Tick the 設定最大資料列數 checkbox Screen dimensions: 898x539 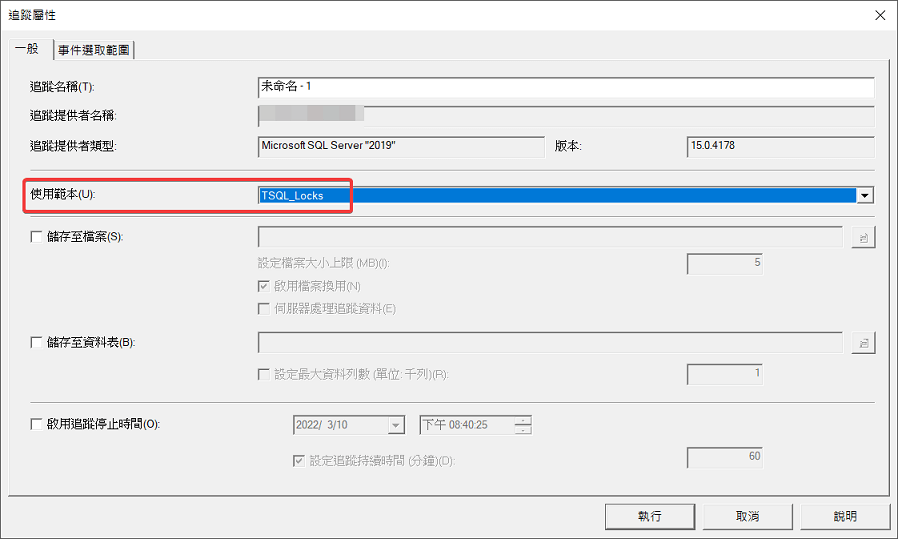tap(265, 375)
